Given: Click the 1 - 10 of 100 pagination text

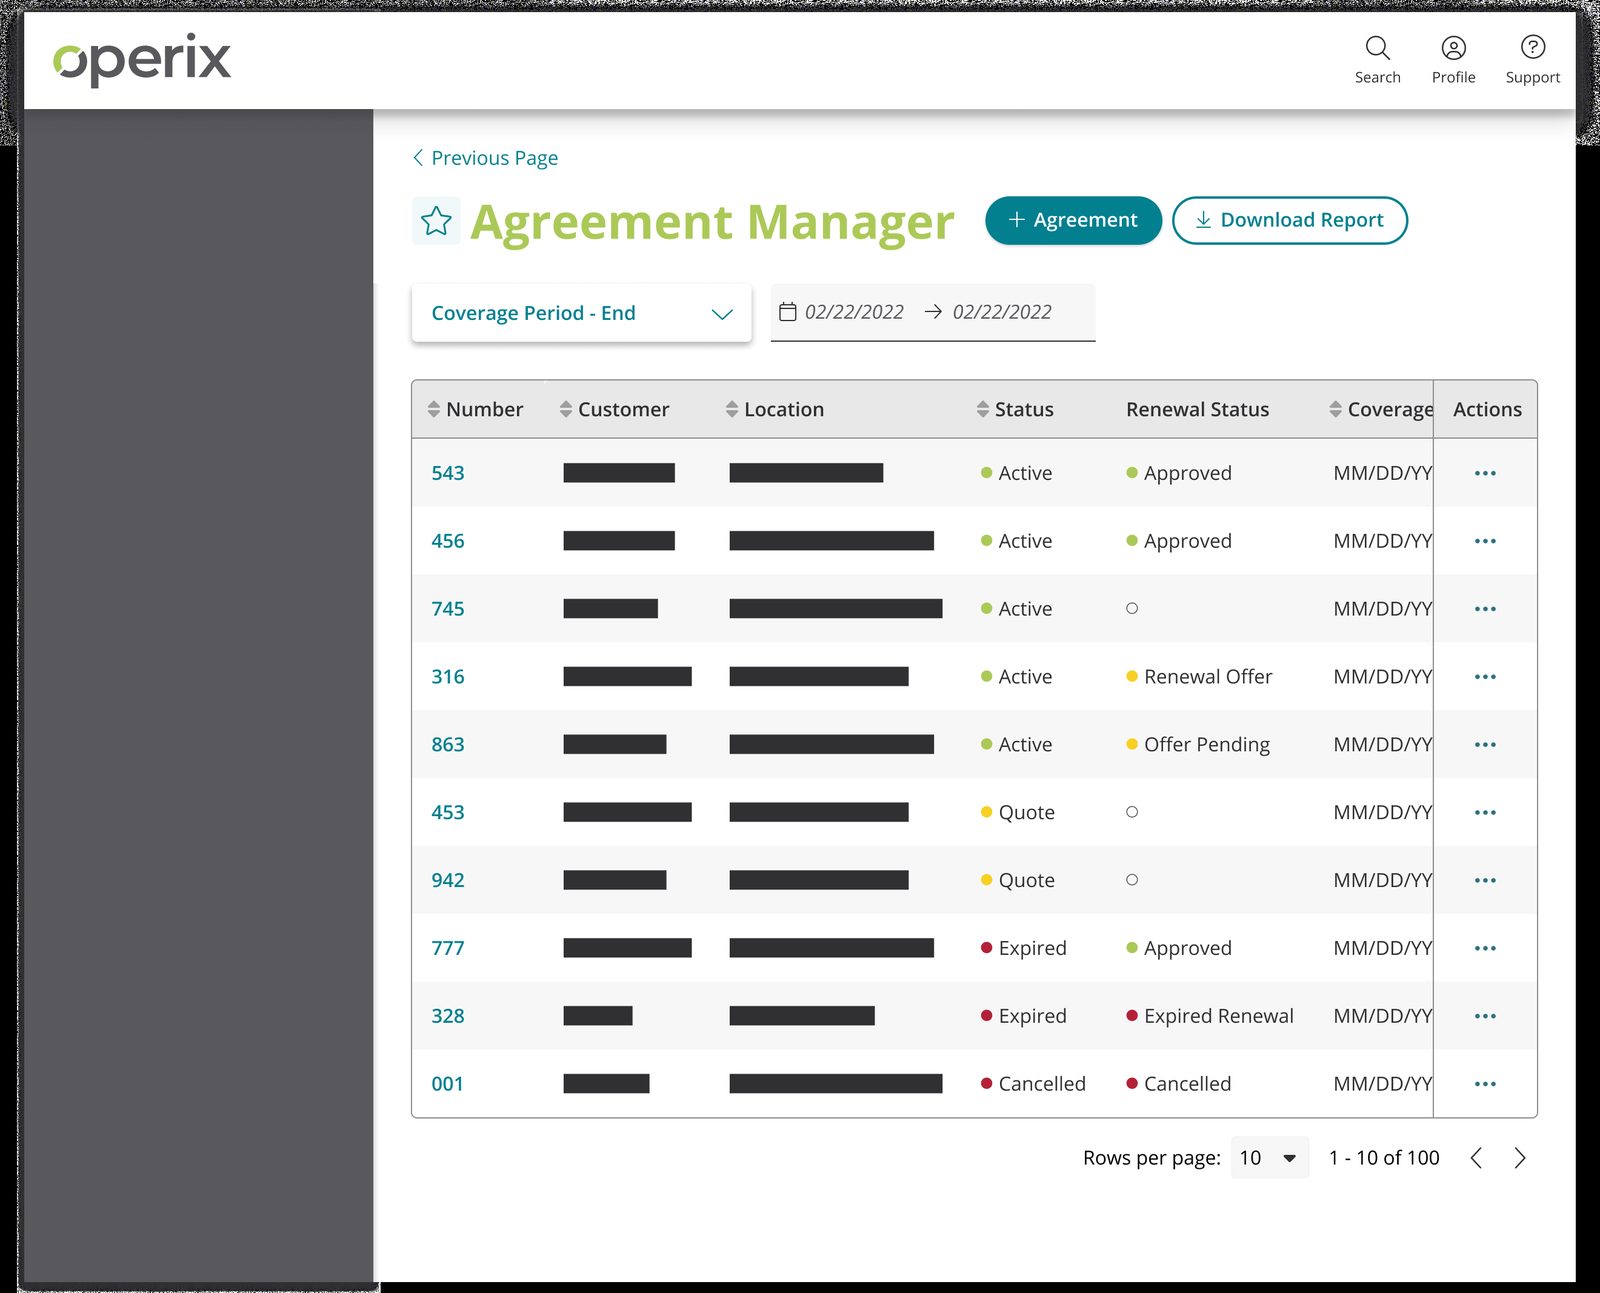Looking at the screenshot, I should (1384, 1158).
